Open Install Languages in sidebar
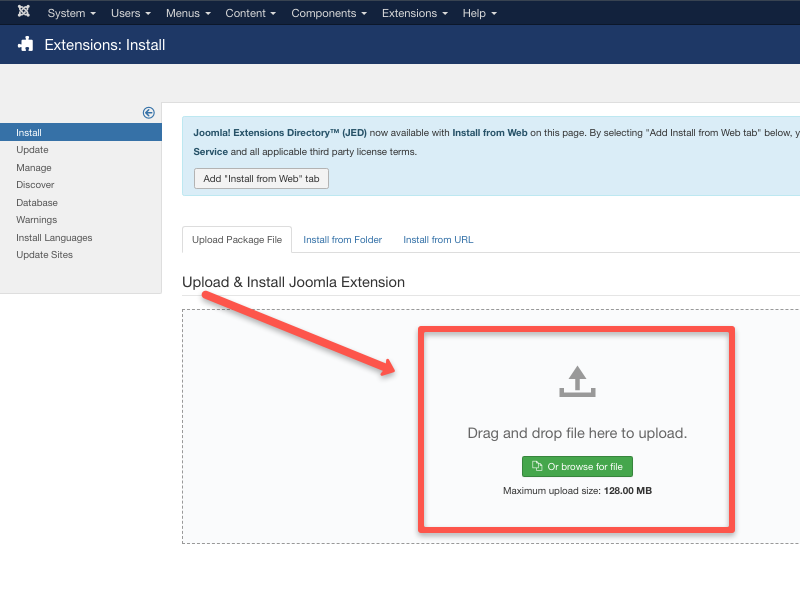Screen dimensions: 800x600 point(54,238)
